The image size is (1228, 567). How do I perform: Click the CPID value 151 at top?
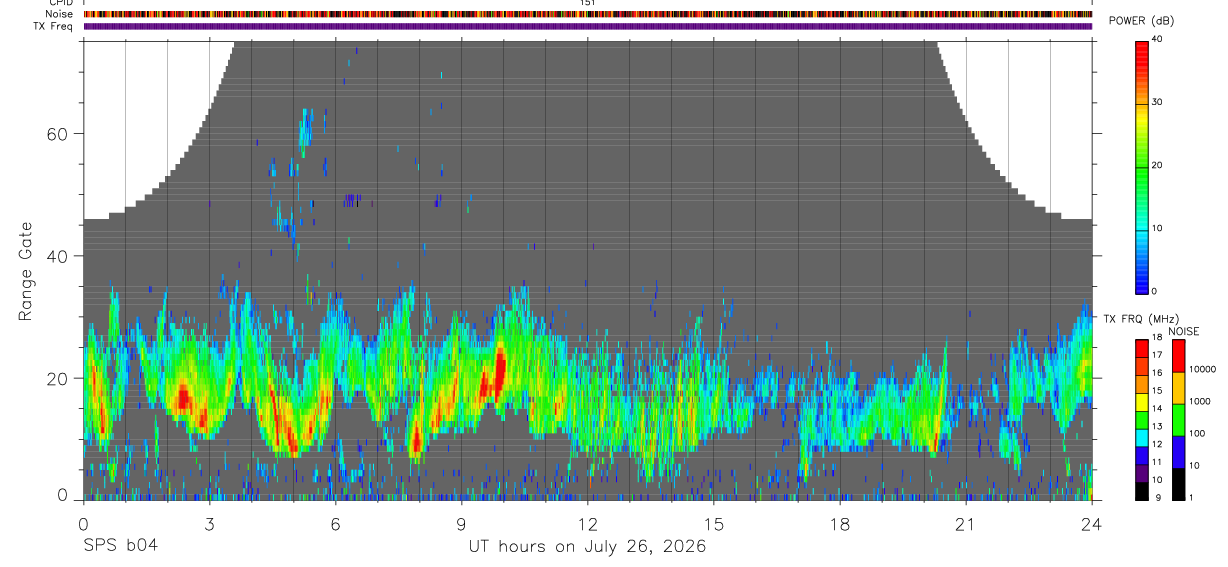(x=586, y=3)
